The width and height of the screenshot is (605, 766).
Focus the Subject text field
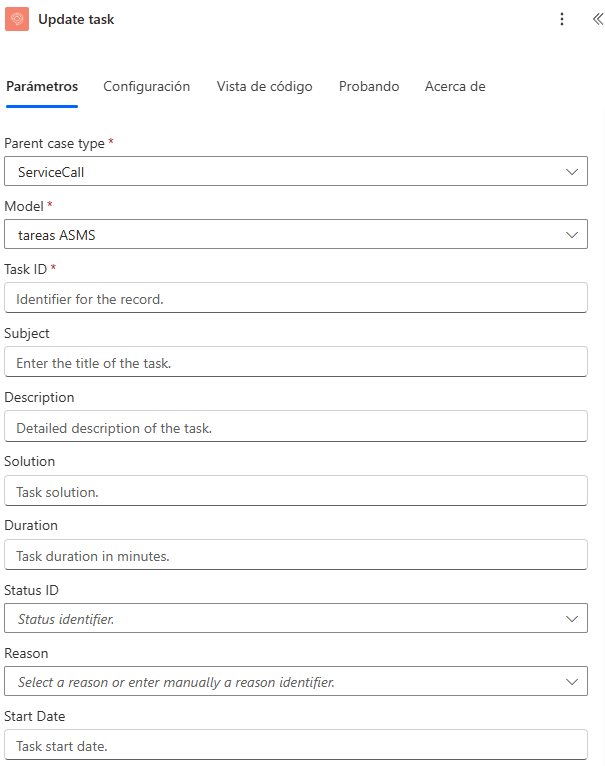(x=295, y=363)
